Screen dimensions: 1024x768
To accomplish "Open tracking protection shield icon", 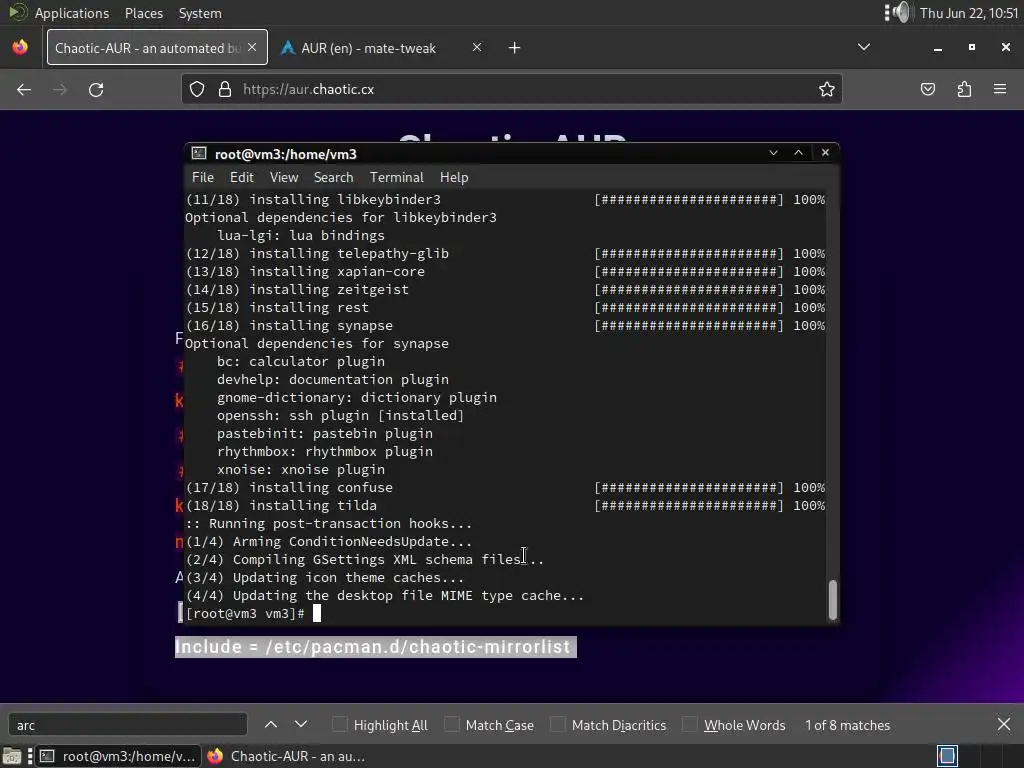I will click(197, 89).
